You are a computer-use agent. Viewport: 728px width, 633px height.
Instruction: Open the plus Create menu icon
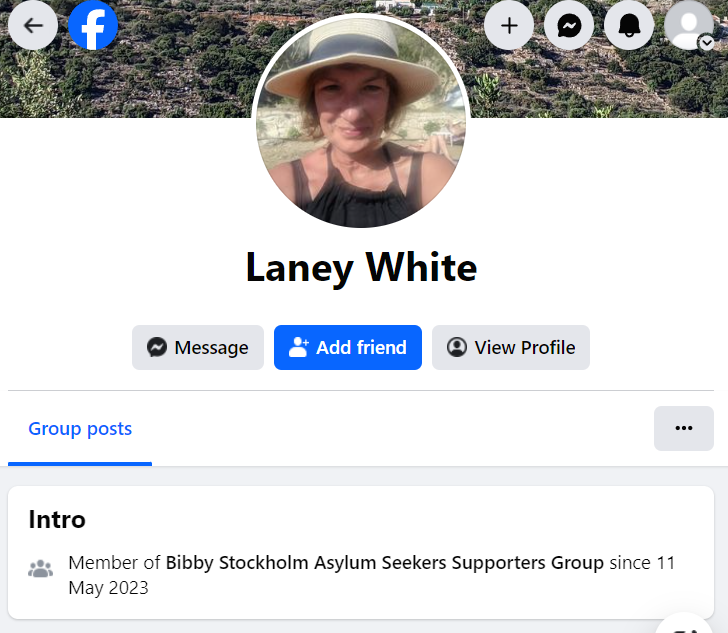tap(509, 25)
